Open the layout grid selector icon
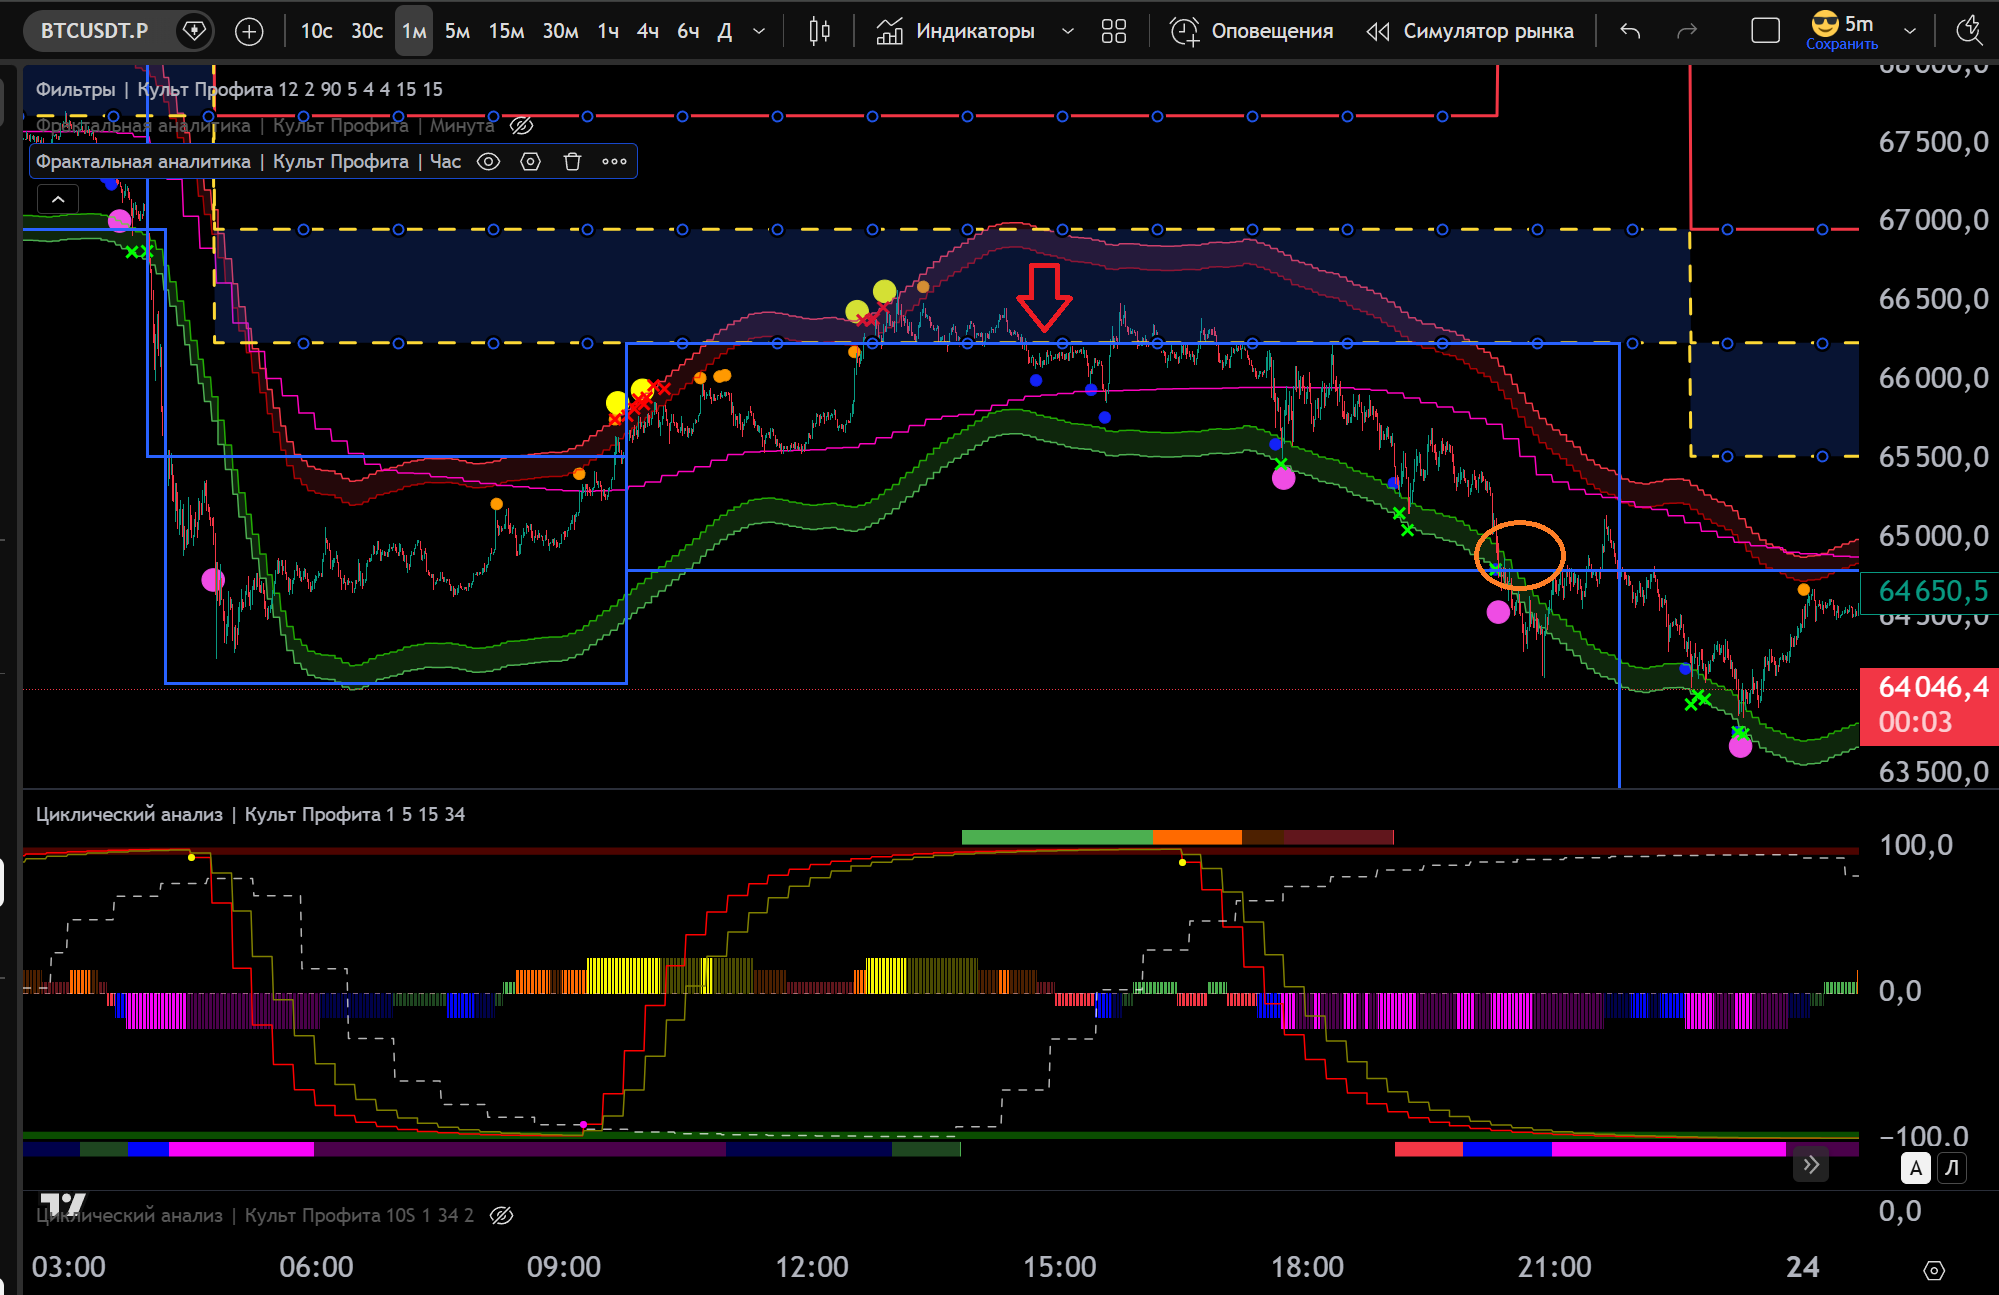This screenshot has height=1295, width=1999. [1113, 31]
